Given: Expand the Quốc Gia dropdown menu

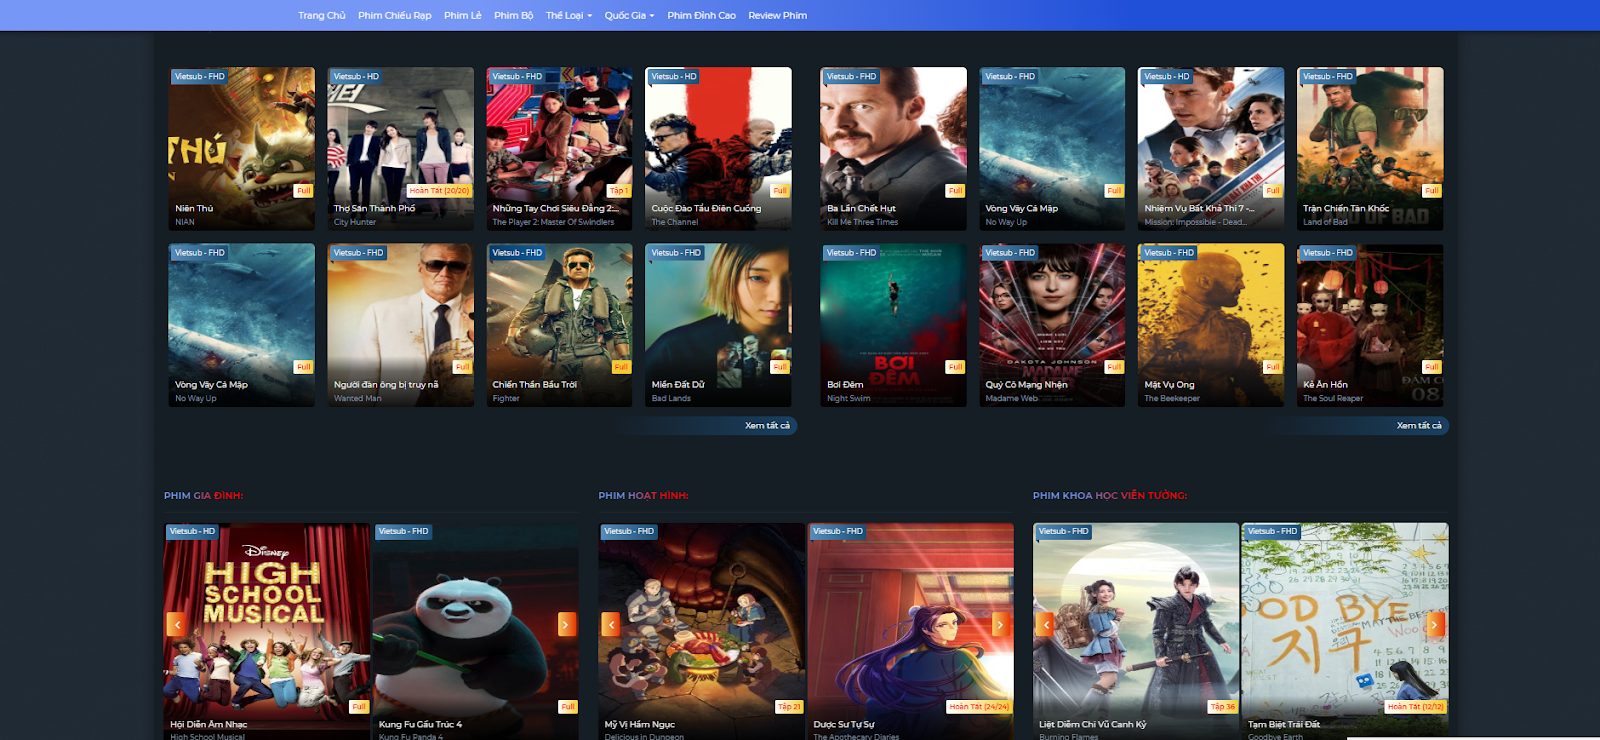Looking at the screenshot, I should click(629, 15).
